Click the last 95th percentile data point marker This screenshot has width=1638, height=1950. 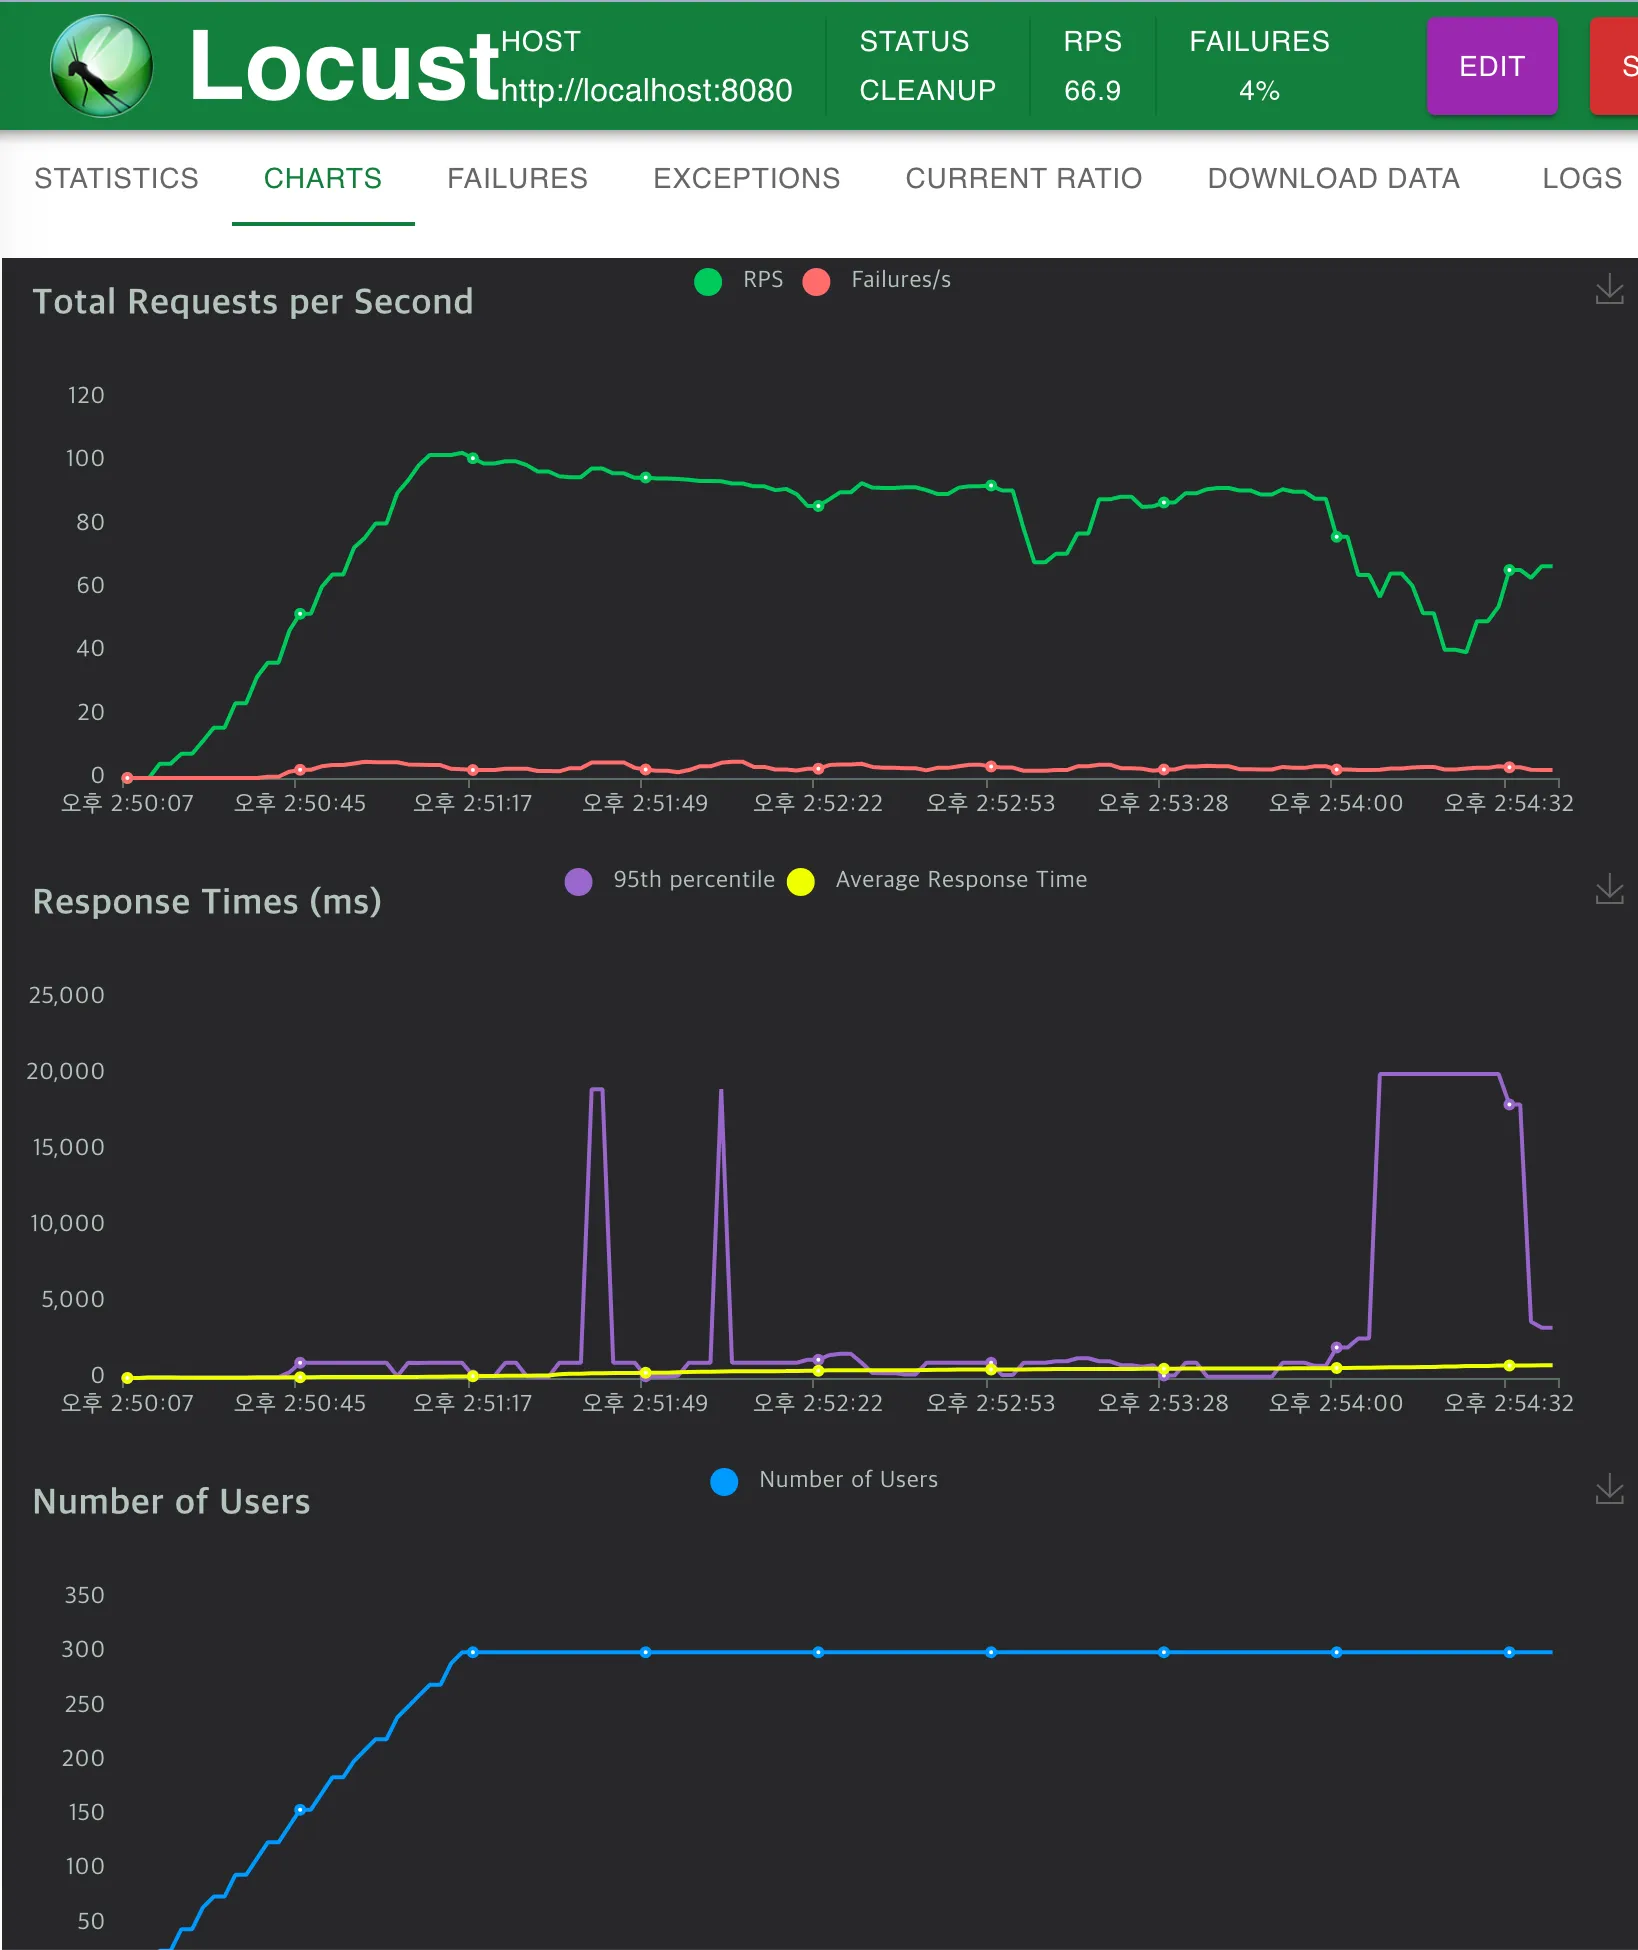(x=1509, y=1104)
